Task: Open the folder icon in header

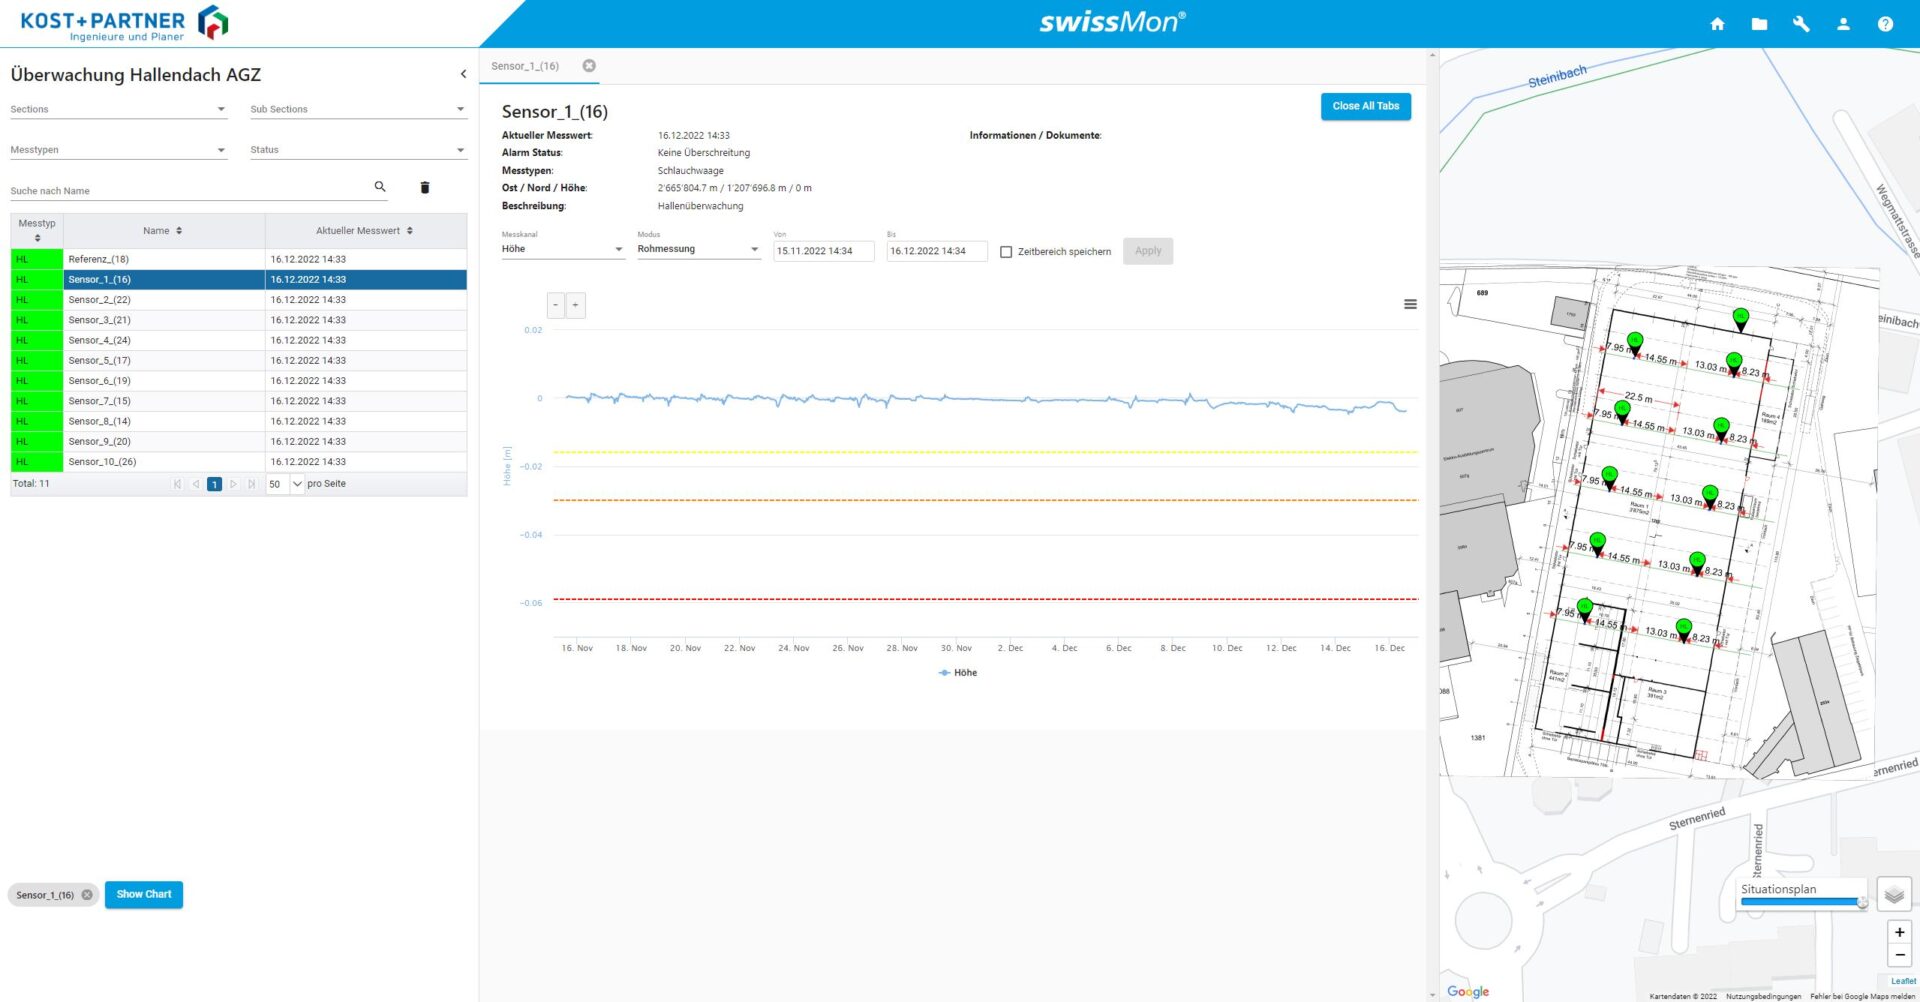Action: coord(1759,24)
